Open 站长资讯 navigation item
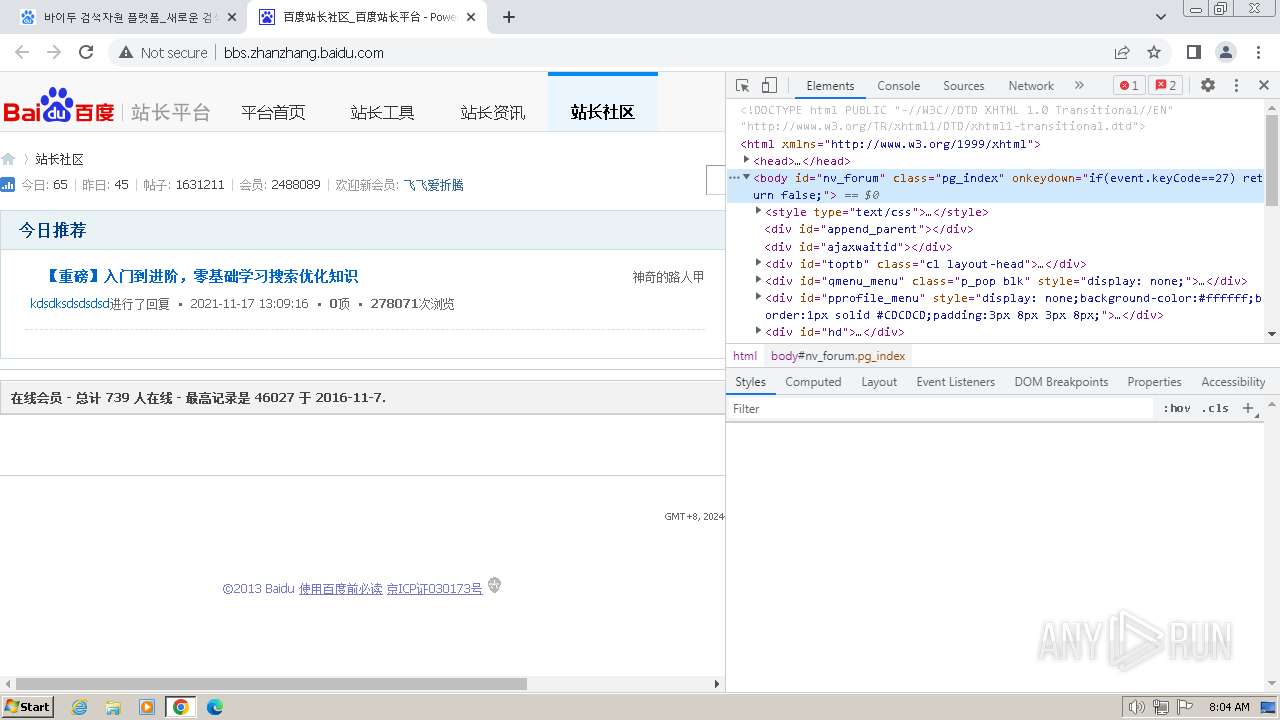This screenshot has height=720, width=1280. coord(492,112)
